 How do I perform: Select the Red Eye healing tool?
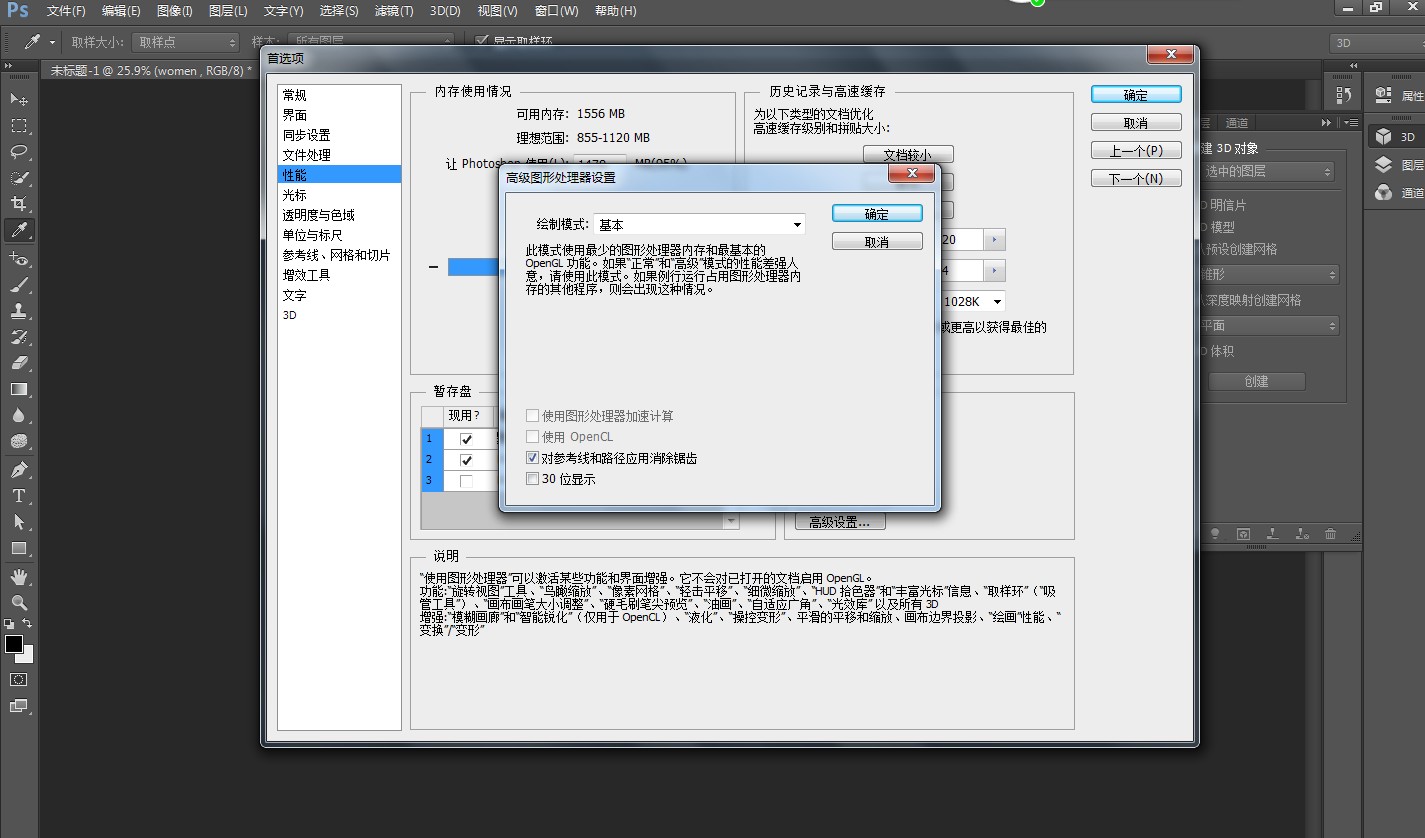[19, 259]
